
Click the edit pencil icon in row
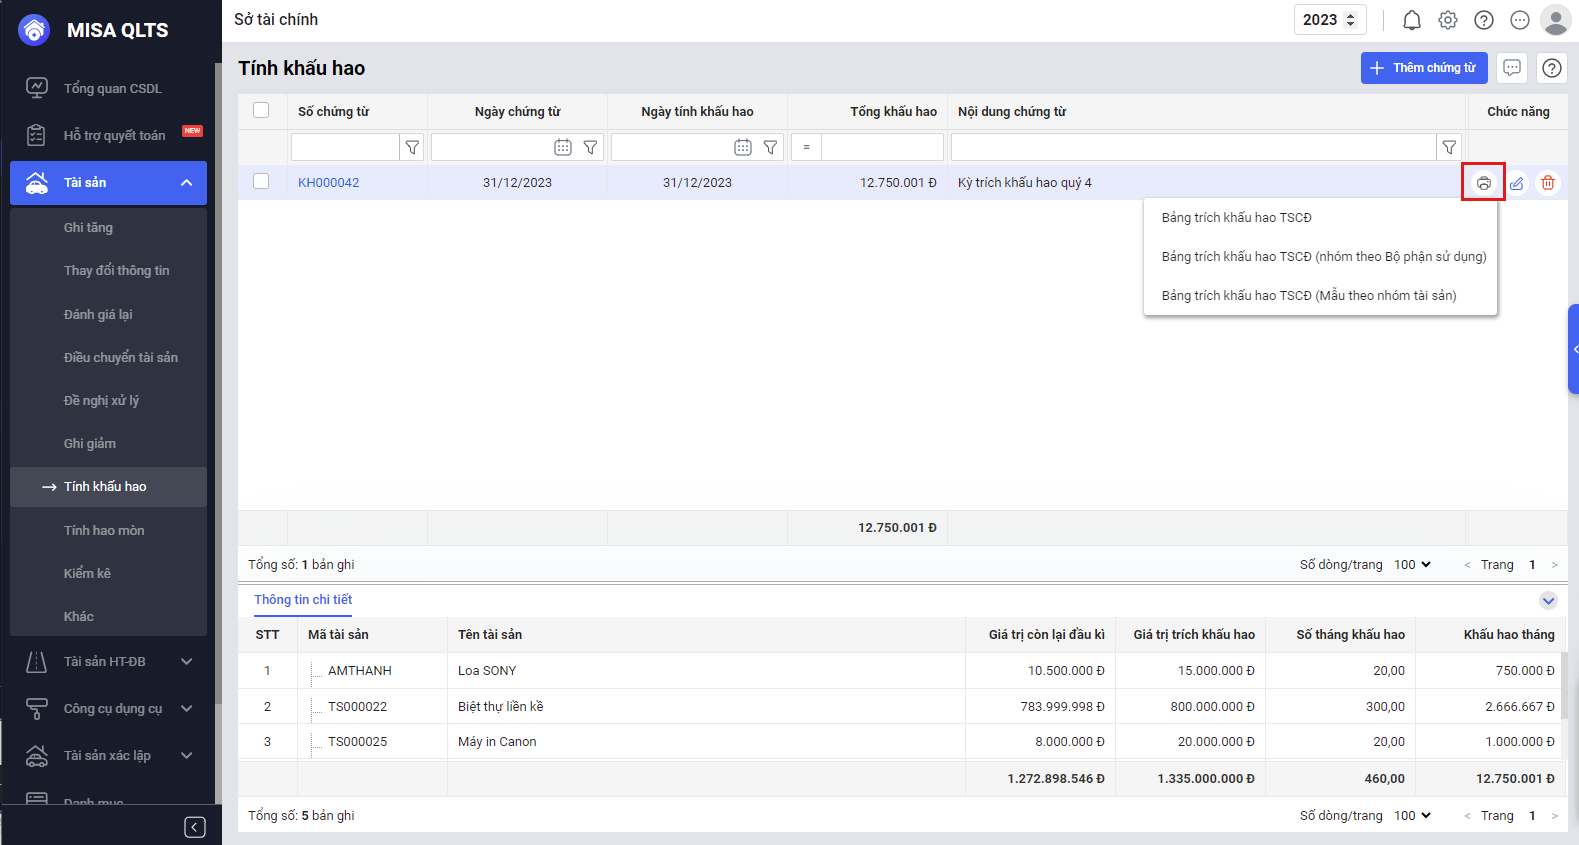[1517, 183]
